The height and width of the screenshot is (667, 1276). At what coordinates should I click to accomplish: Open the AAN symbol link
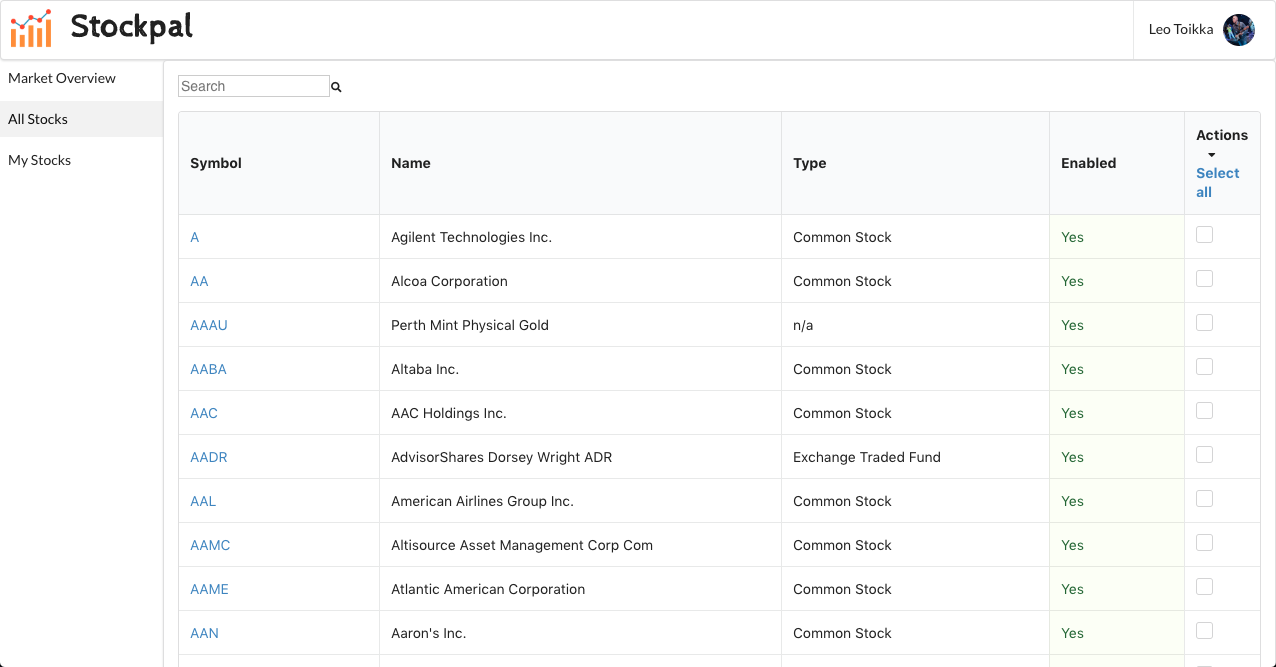(204, 633)
